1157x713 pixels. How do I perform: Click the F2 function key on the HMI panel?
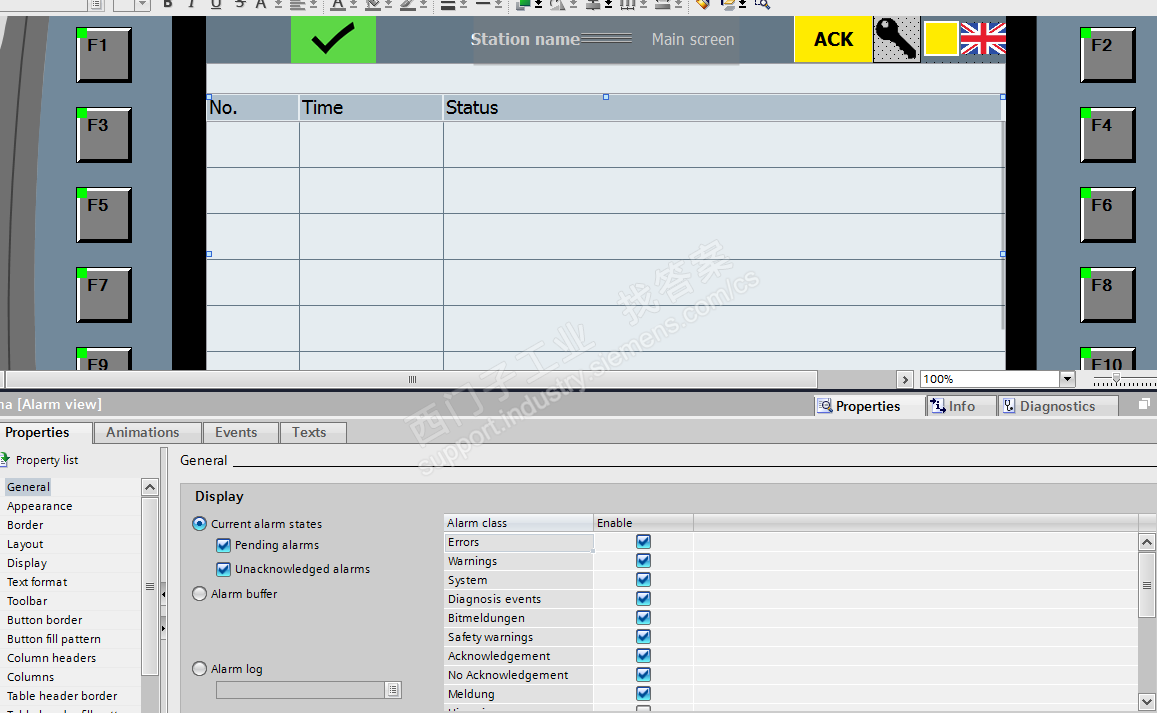tap(1108, 55)
